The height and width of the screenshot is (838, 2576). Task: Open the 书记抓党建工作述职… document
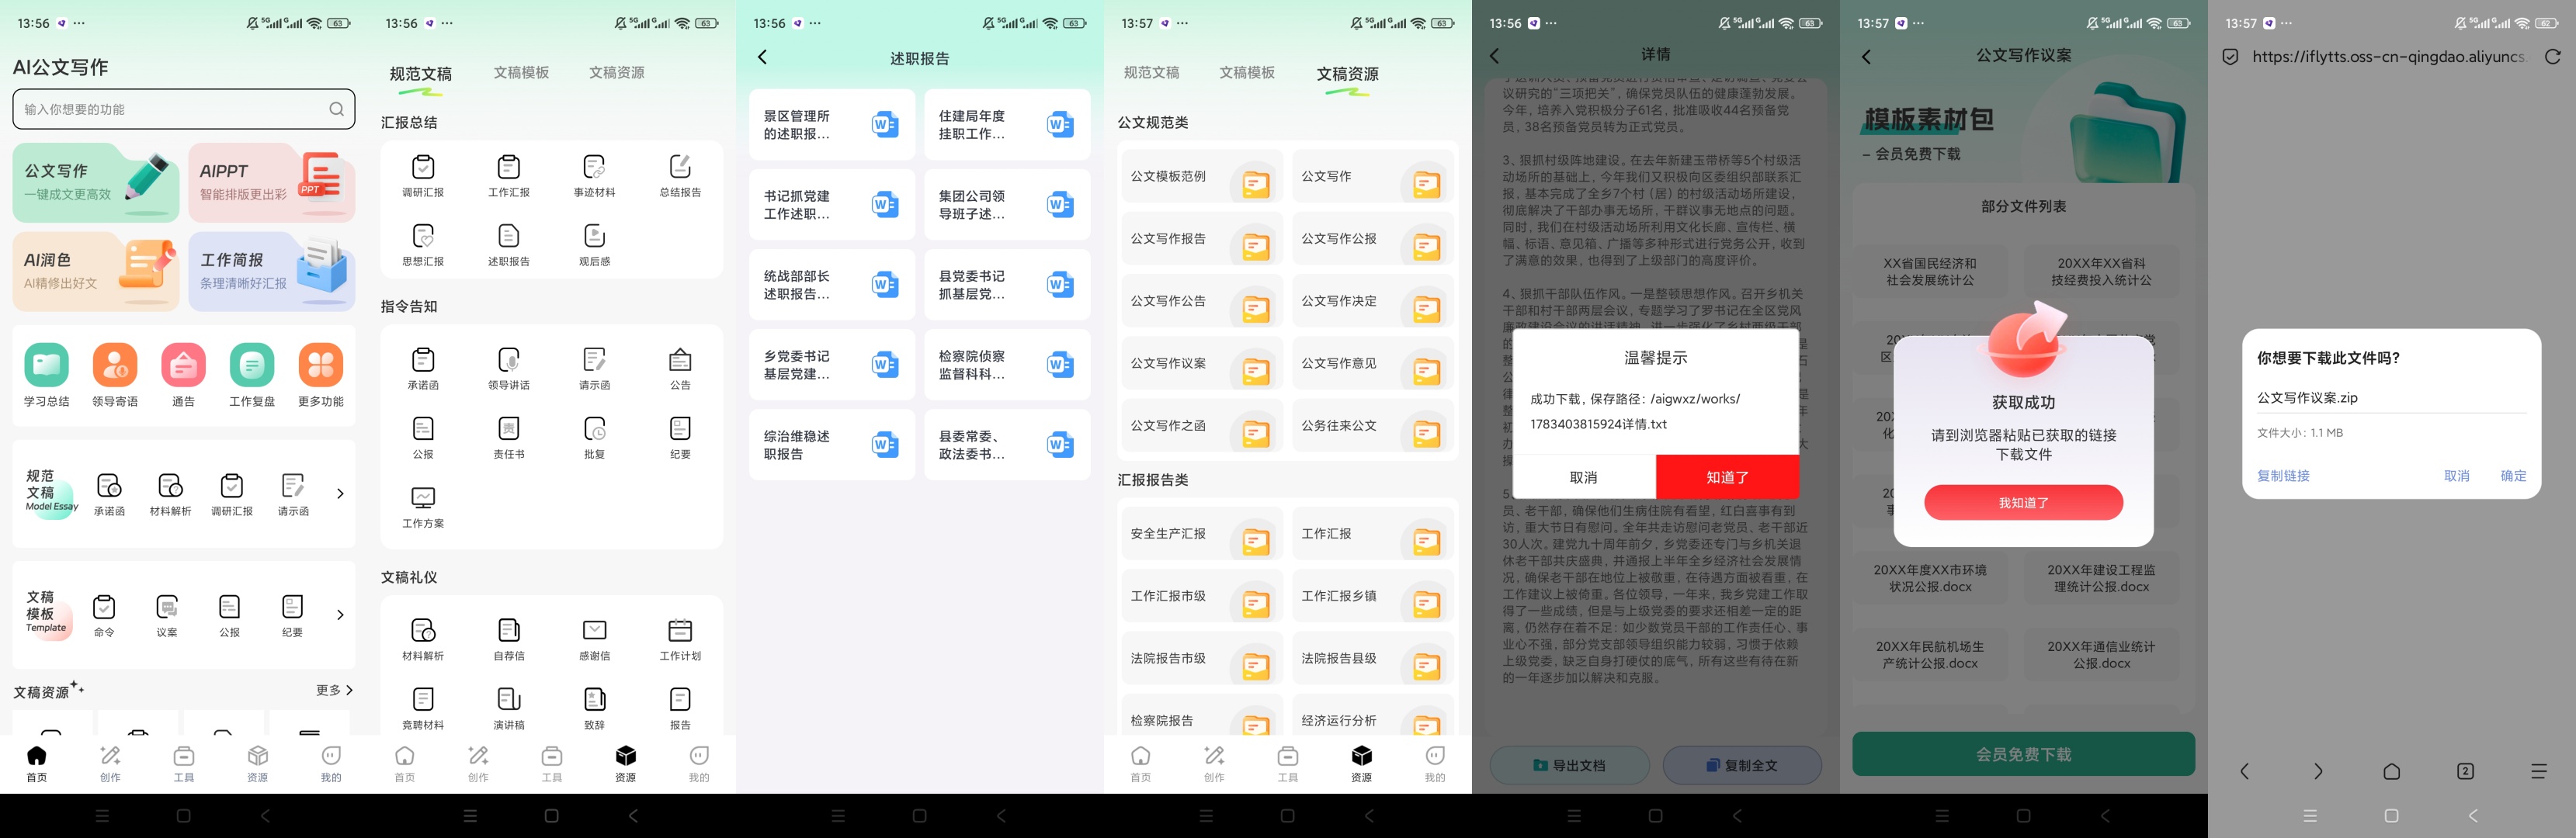(x=832, y=205)
